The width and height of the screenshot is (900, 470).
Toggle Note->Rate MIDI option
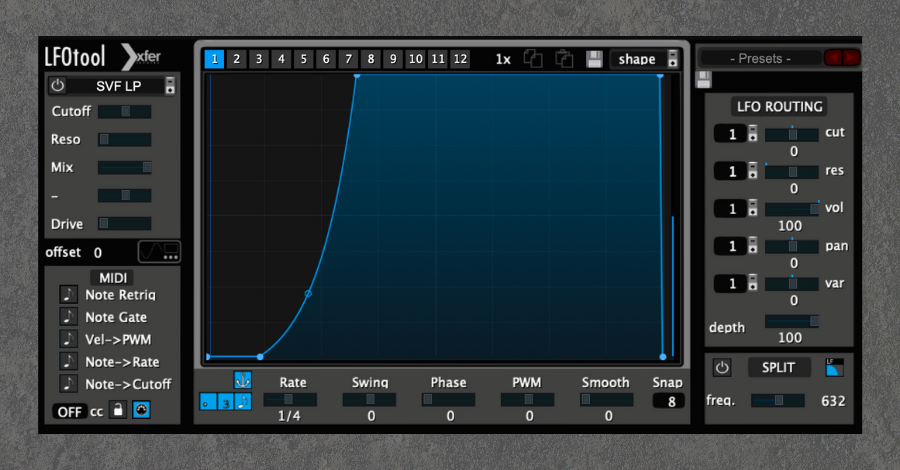pos(68,362)
